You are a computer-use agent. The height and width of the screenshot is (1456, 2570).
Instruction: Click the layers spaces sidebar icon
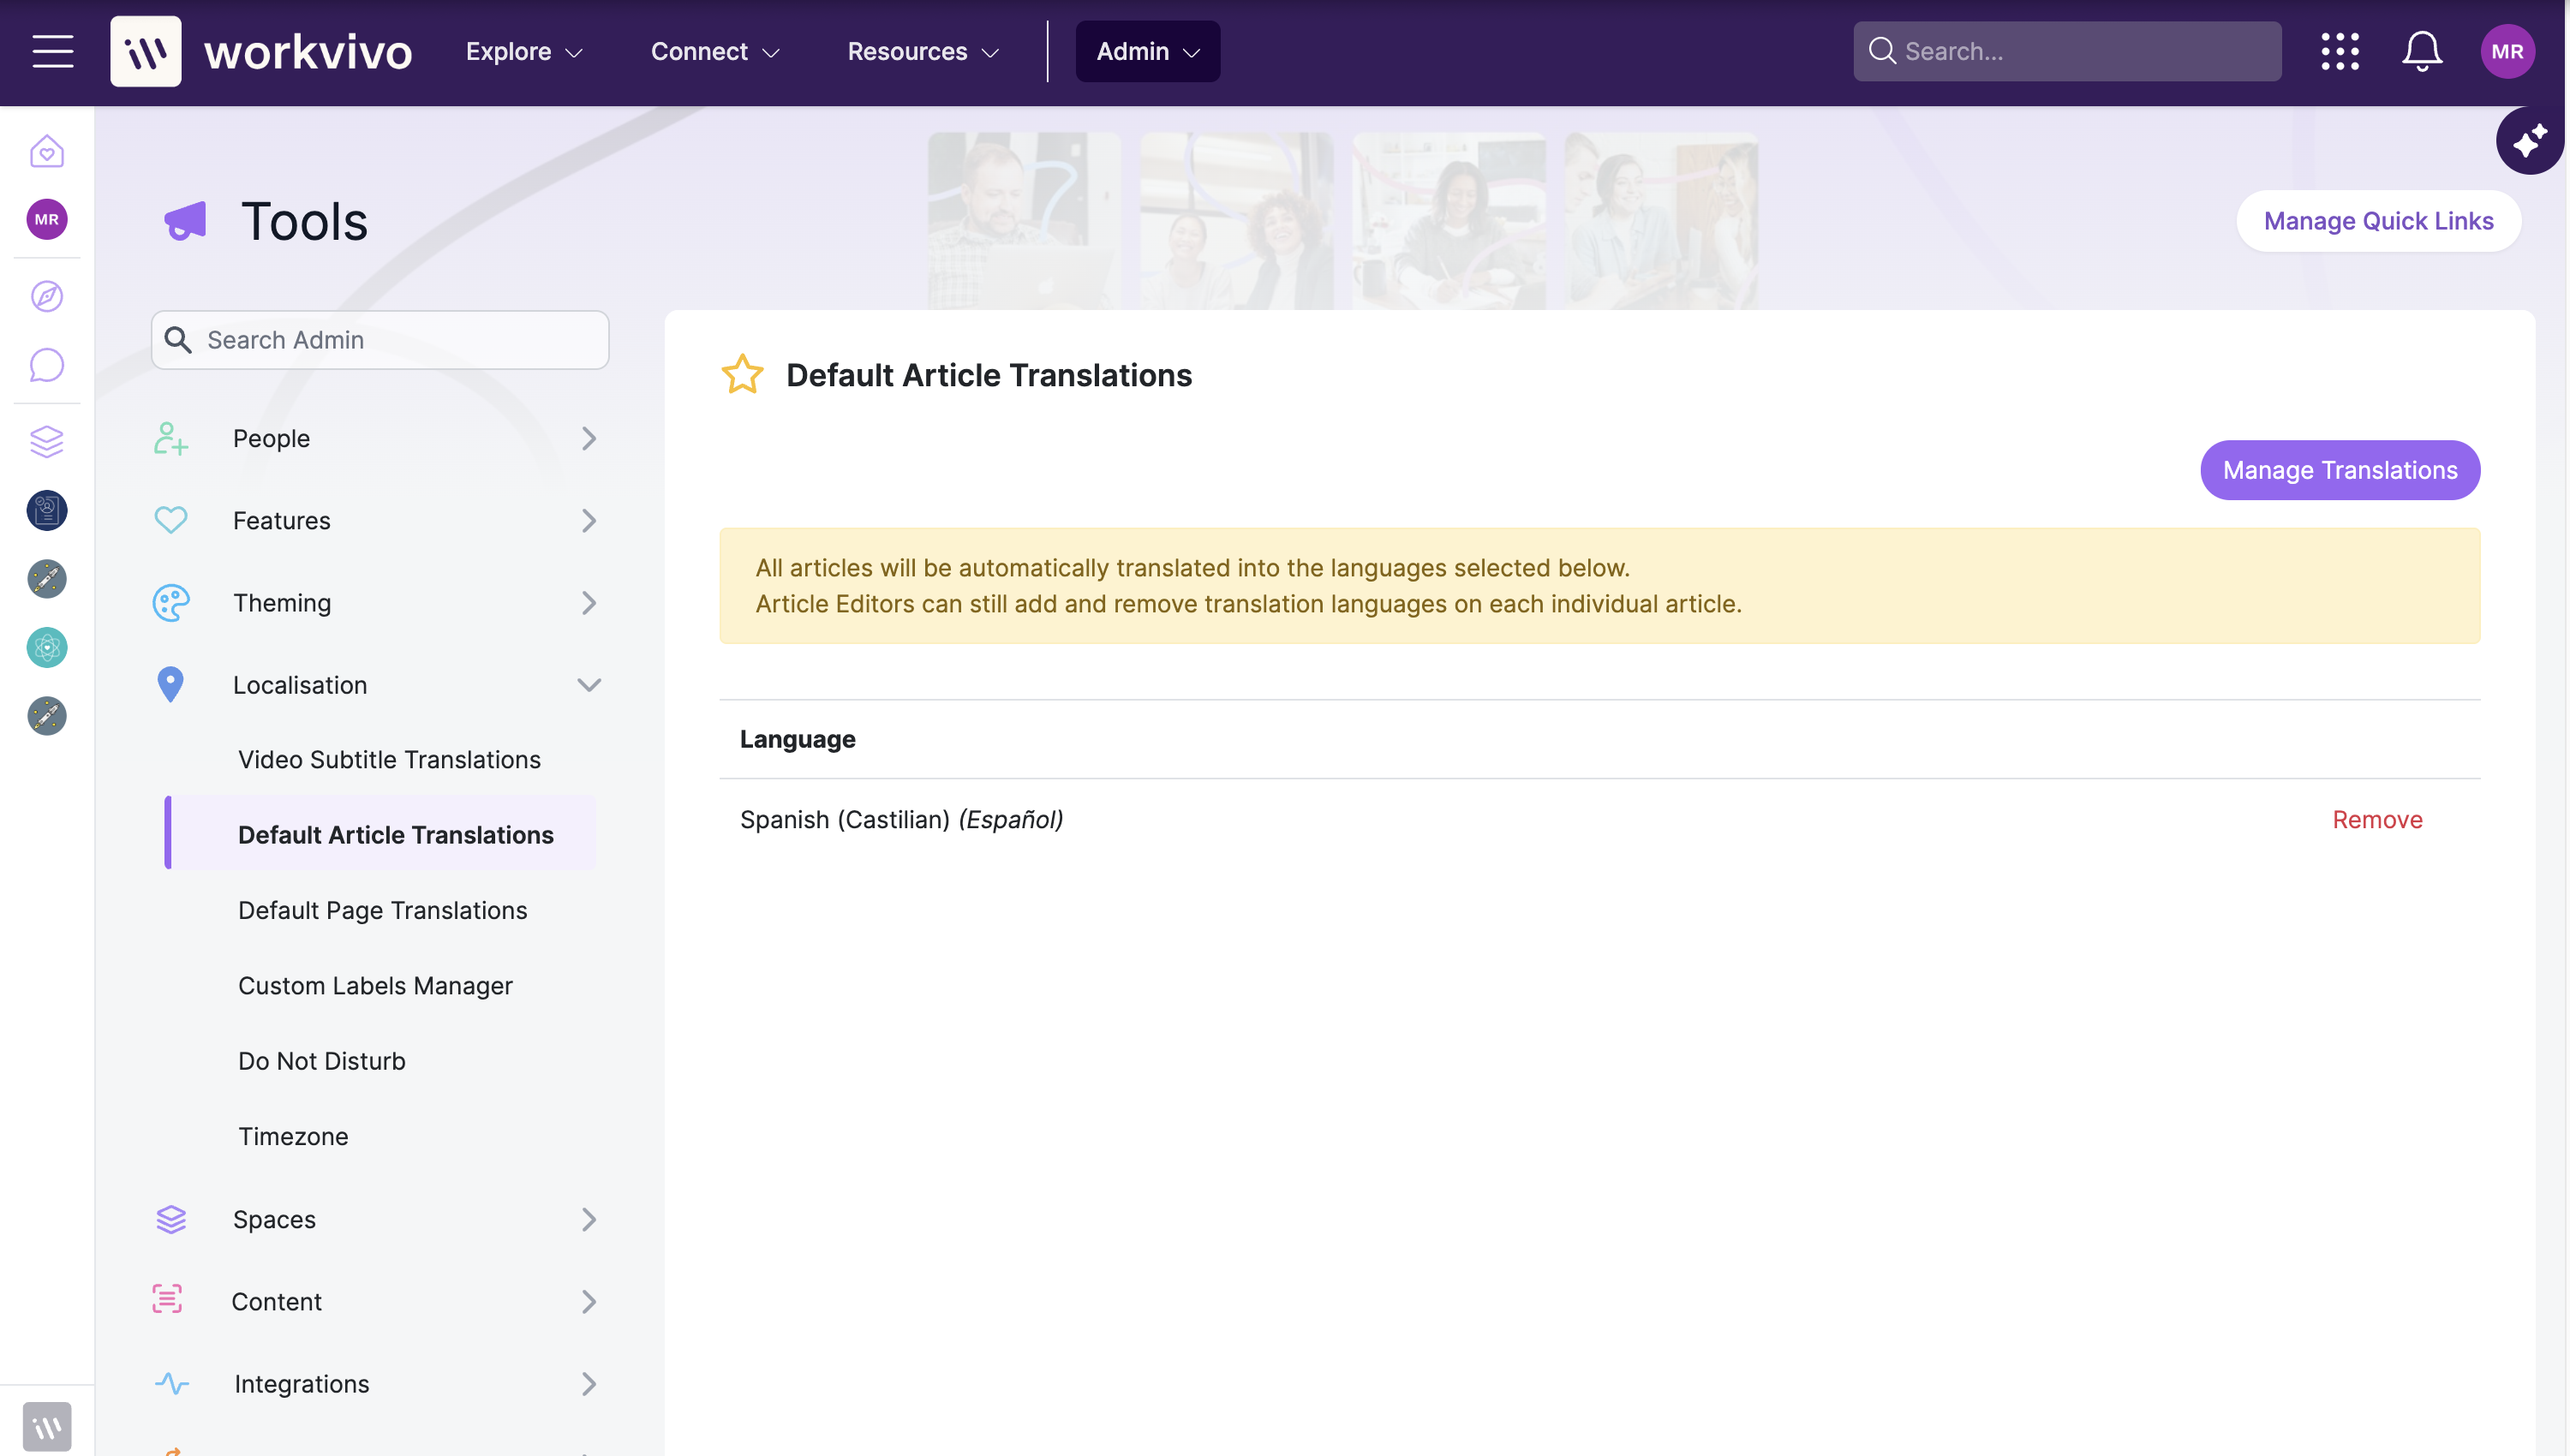click(47, 441)
